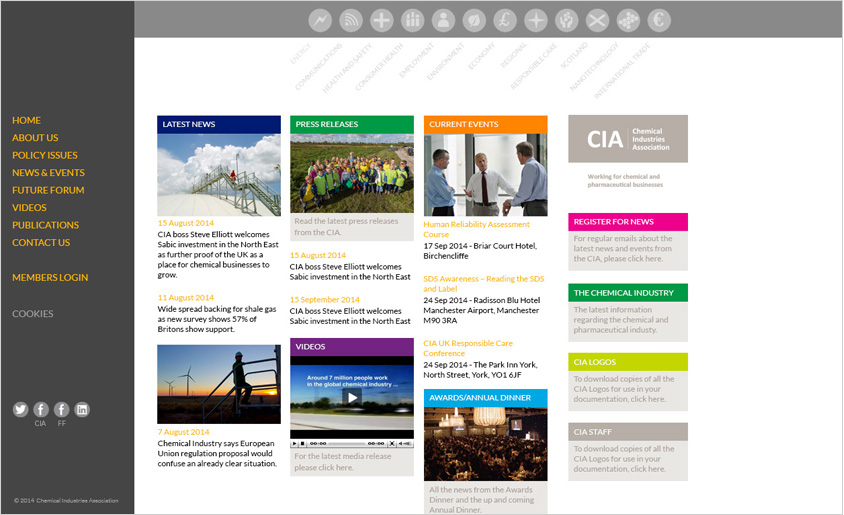
Task: Click the VIDEOS purple header
Action: pos(352,347)
